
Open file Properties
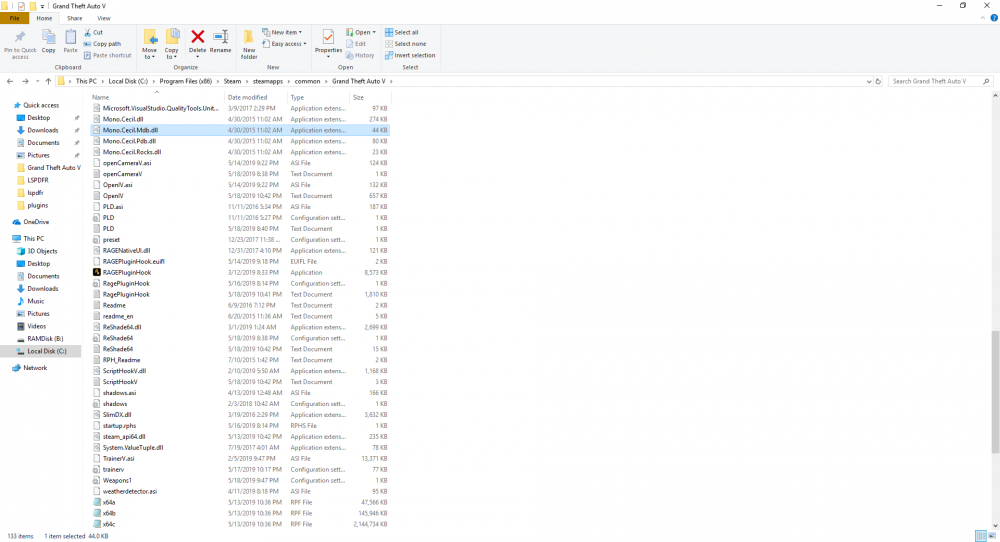point(328,44)
